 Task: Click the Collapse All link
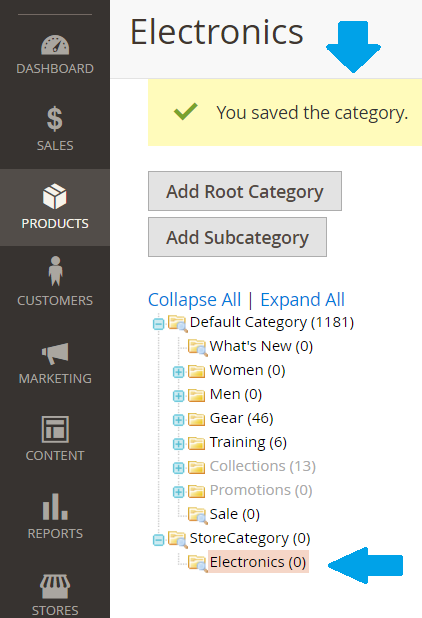pos(194,300)
